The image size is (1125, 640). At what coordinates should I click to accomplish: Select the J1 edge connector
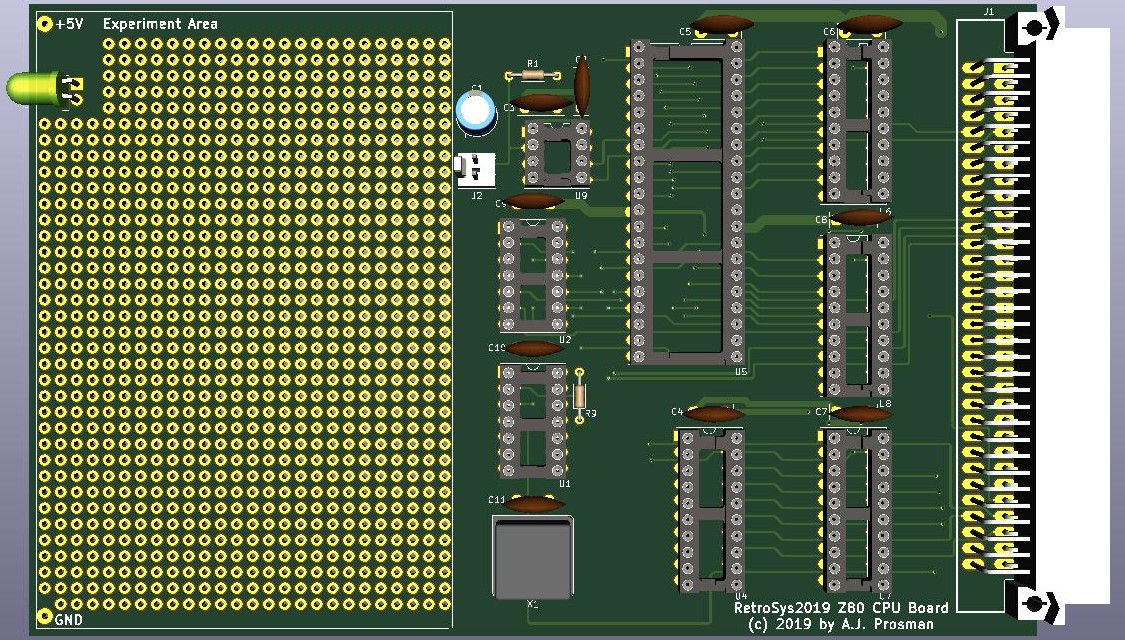click(x=1000, y=318)
